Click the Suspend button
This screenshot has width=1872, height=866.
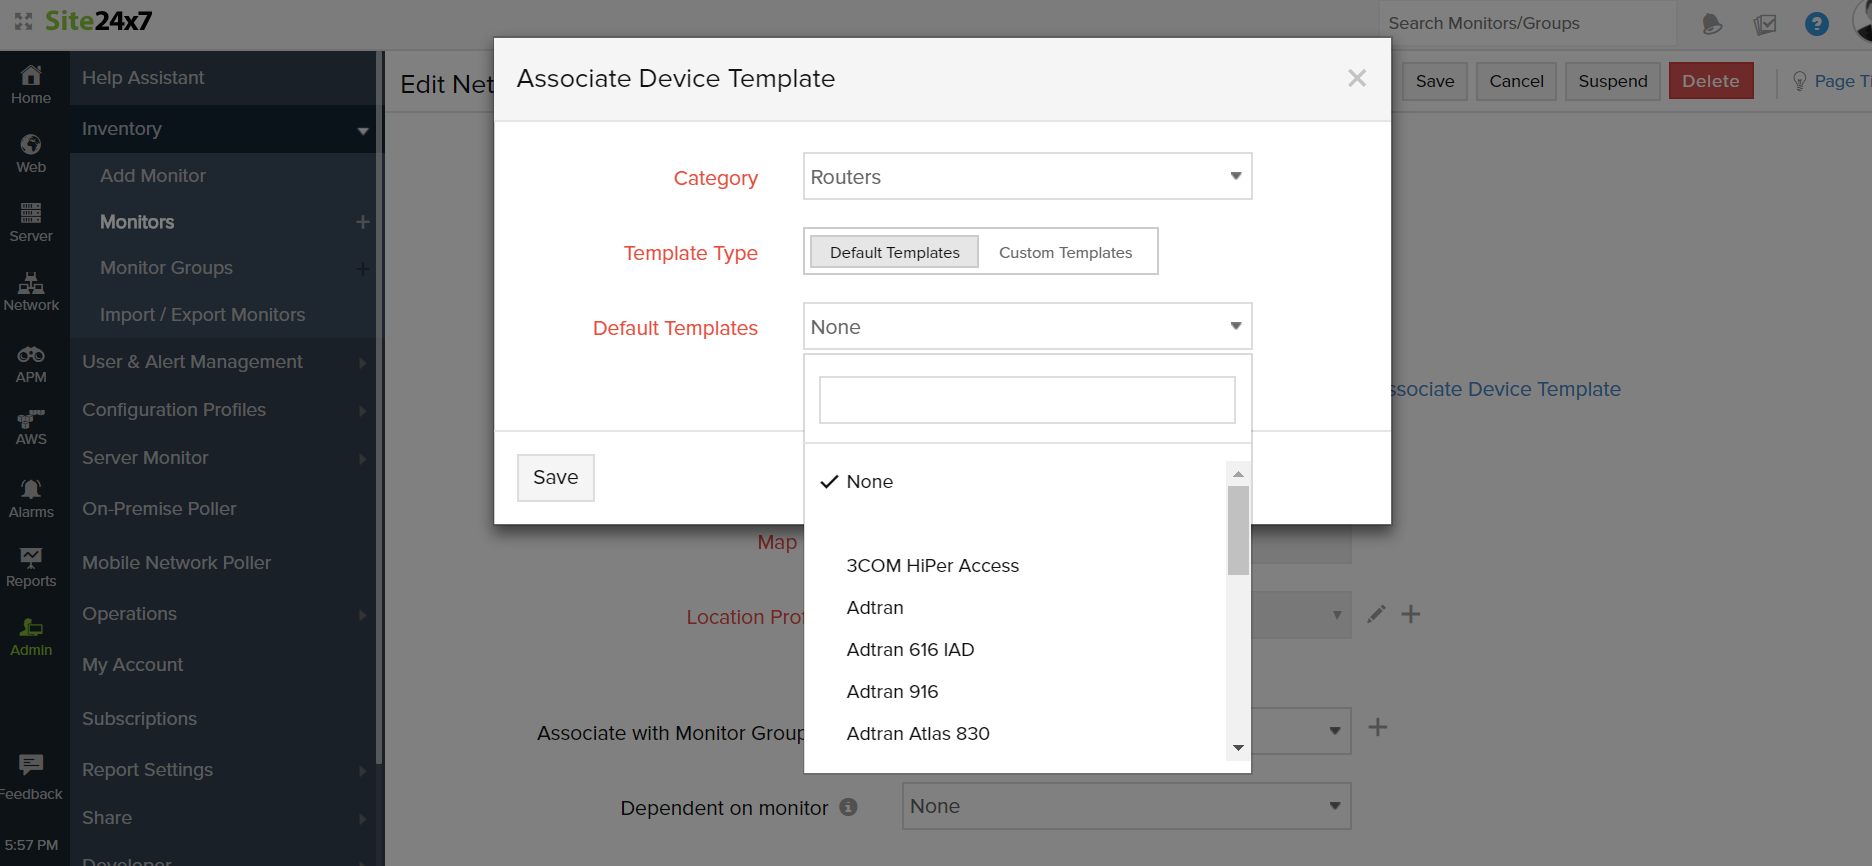click(1613, 81)
